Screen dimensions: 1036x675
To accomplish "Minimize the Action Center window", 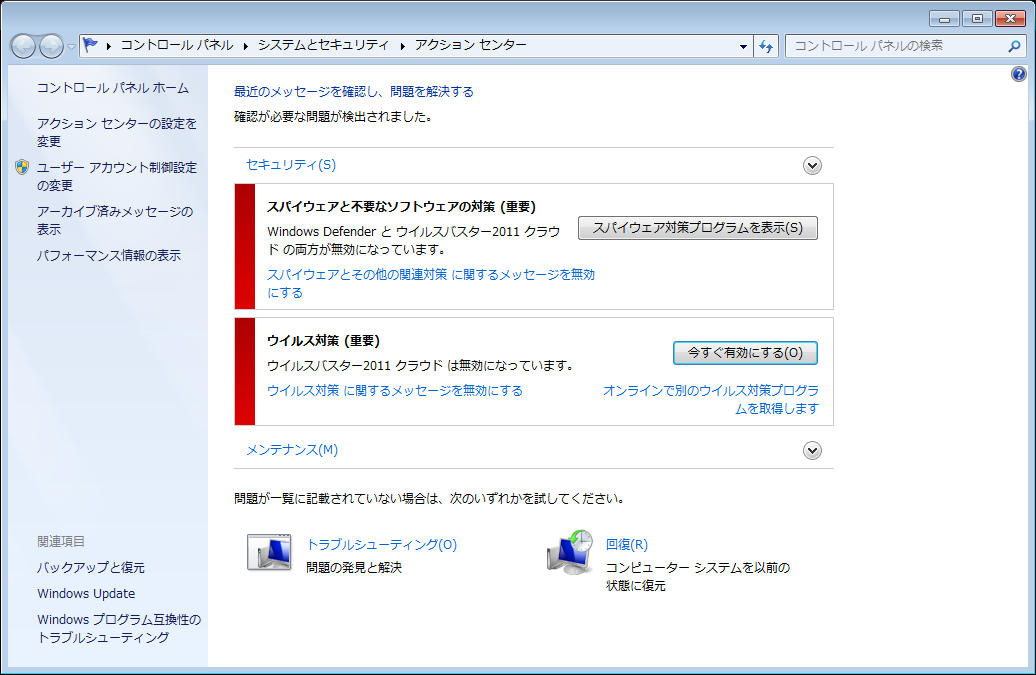I will click(944, 18).
